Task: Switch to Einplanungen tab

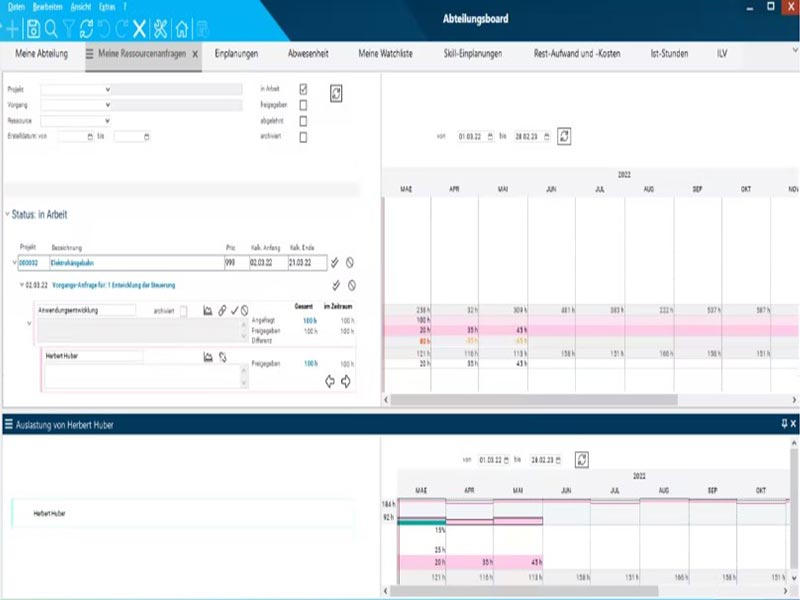Action: [236, 54]
